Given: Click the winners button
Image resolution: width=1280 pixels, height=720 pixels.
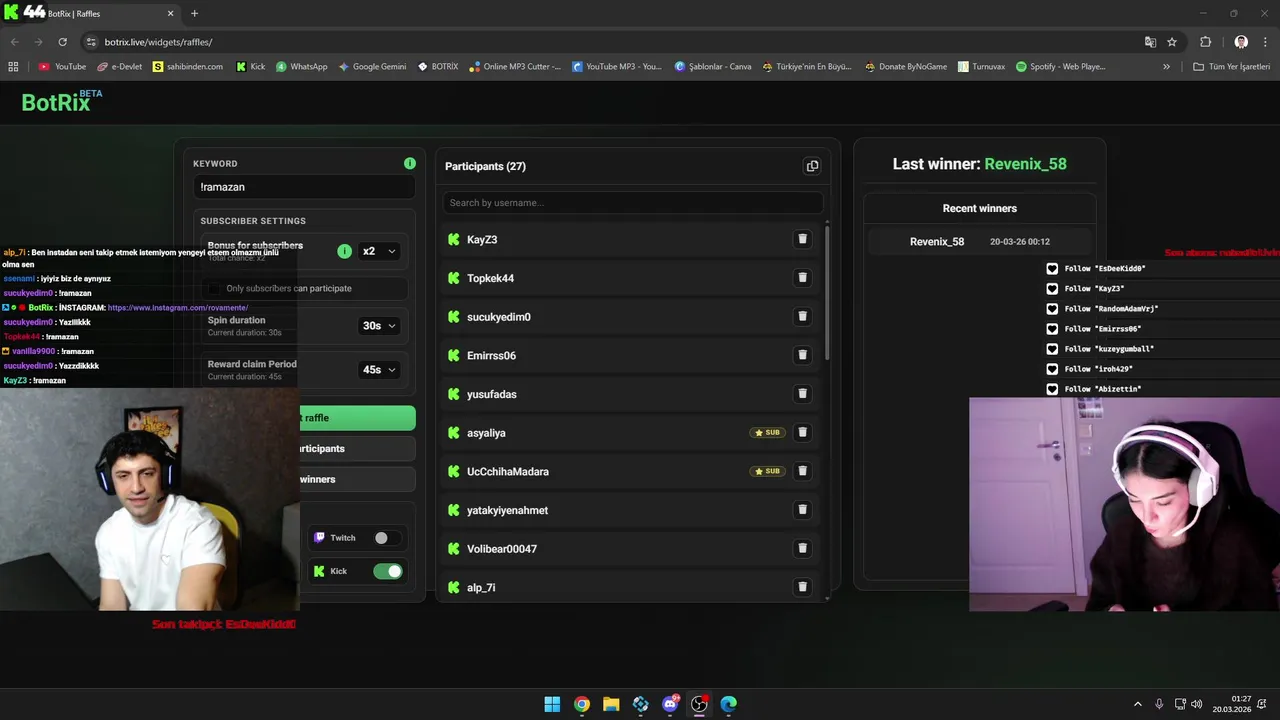Looking at the screenshot, I should [x=357, y=479].
